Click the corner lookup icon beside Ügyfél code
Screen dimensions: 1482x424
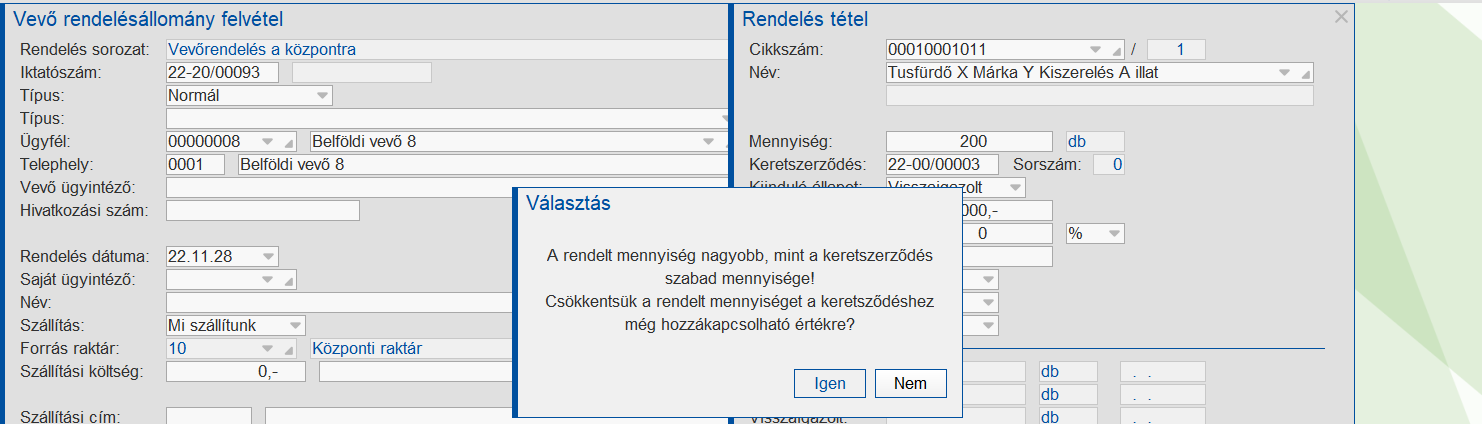(x=290, y=142)
